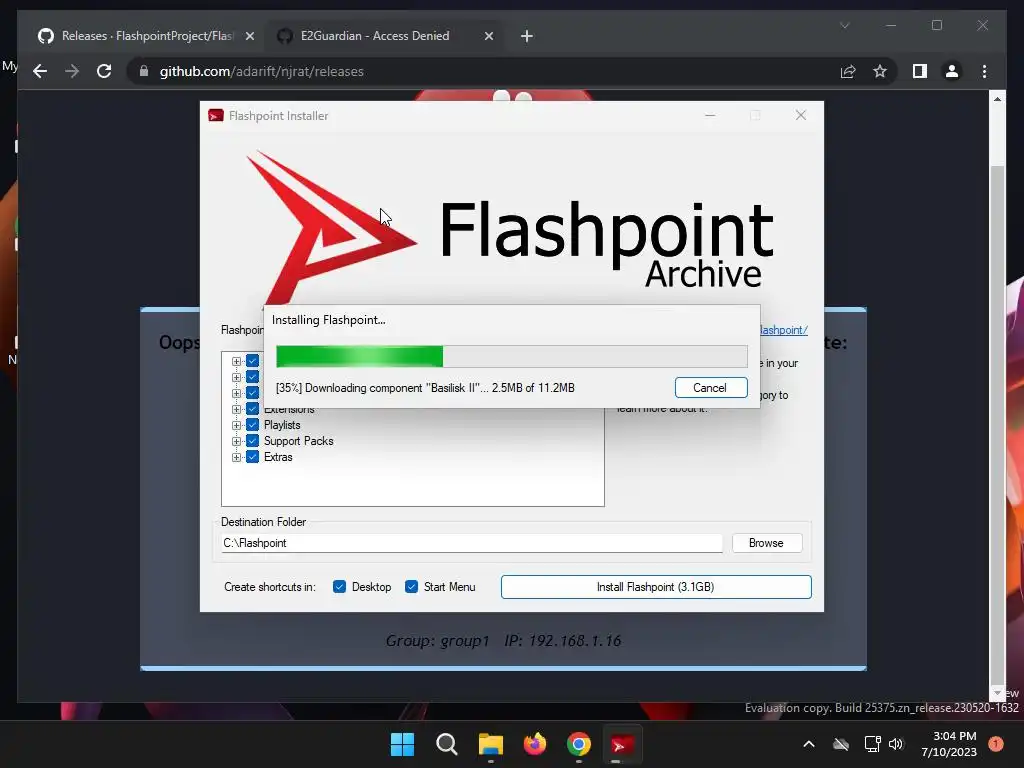Launch Firefox from the taskbar
Viewport: 1024px width, 768px height.
(534, 744)
